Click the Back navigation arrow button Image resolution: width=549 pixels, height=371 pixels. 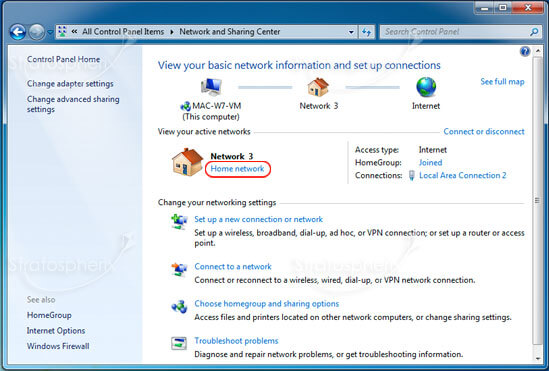tap(18, 32)
